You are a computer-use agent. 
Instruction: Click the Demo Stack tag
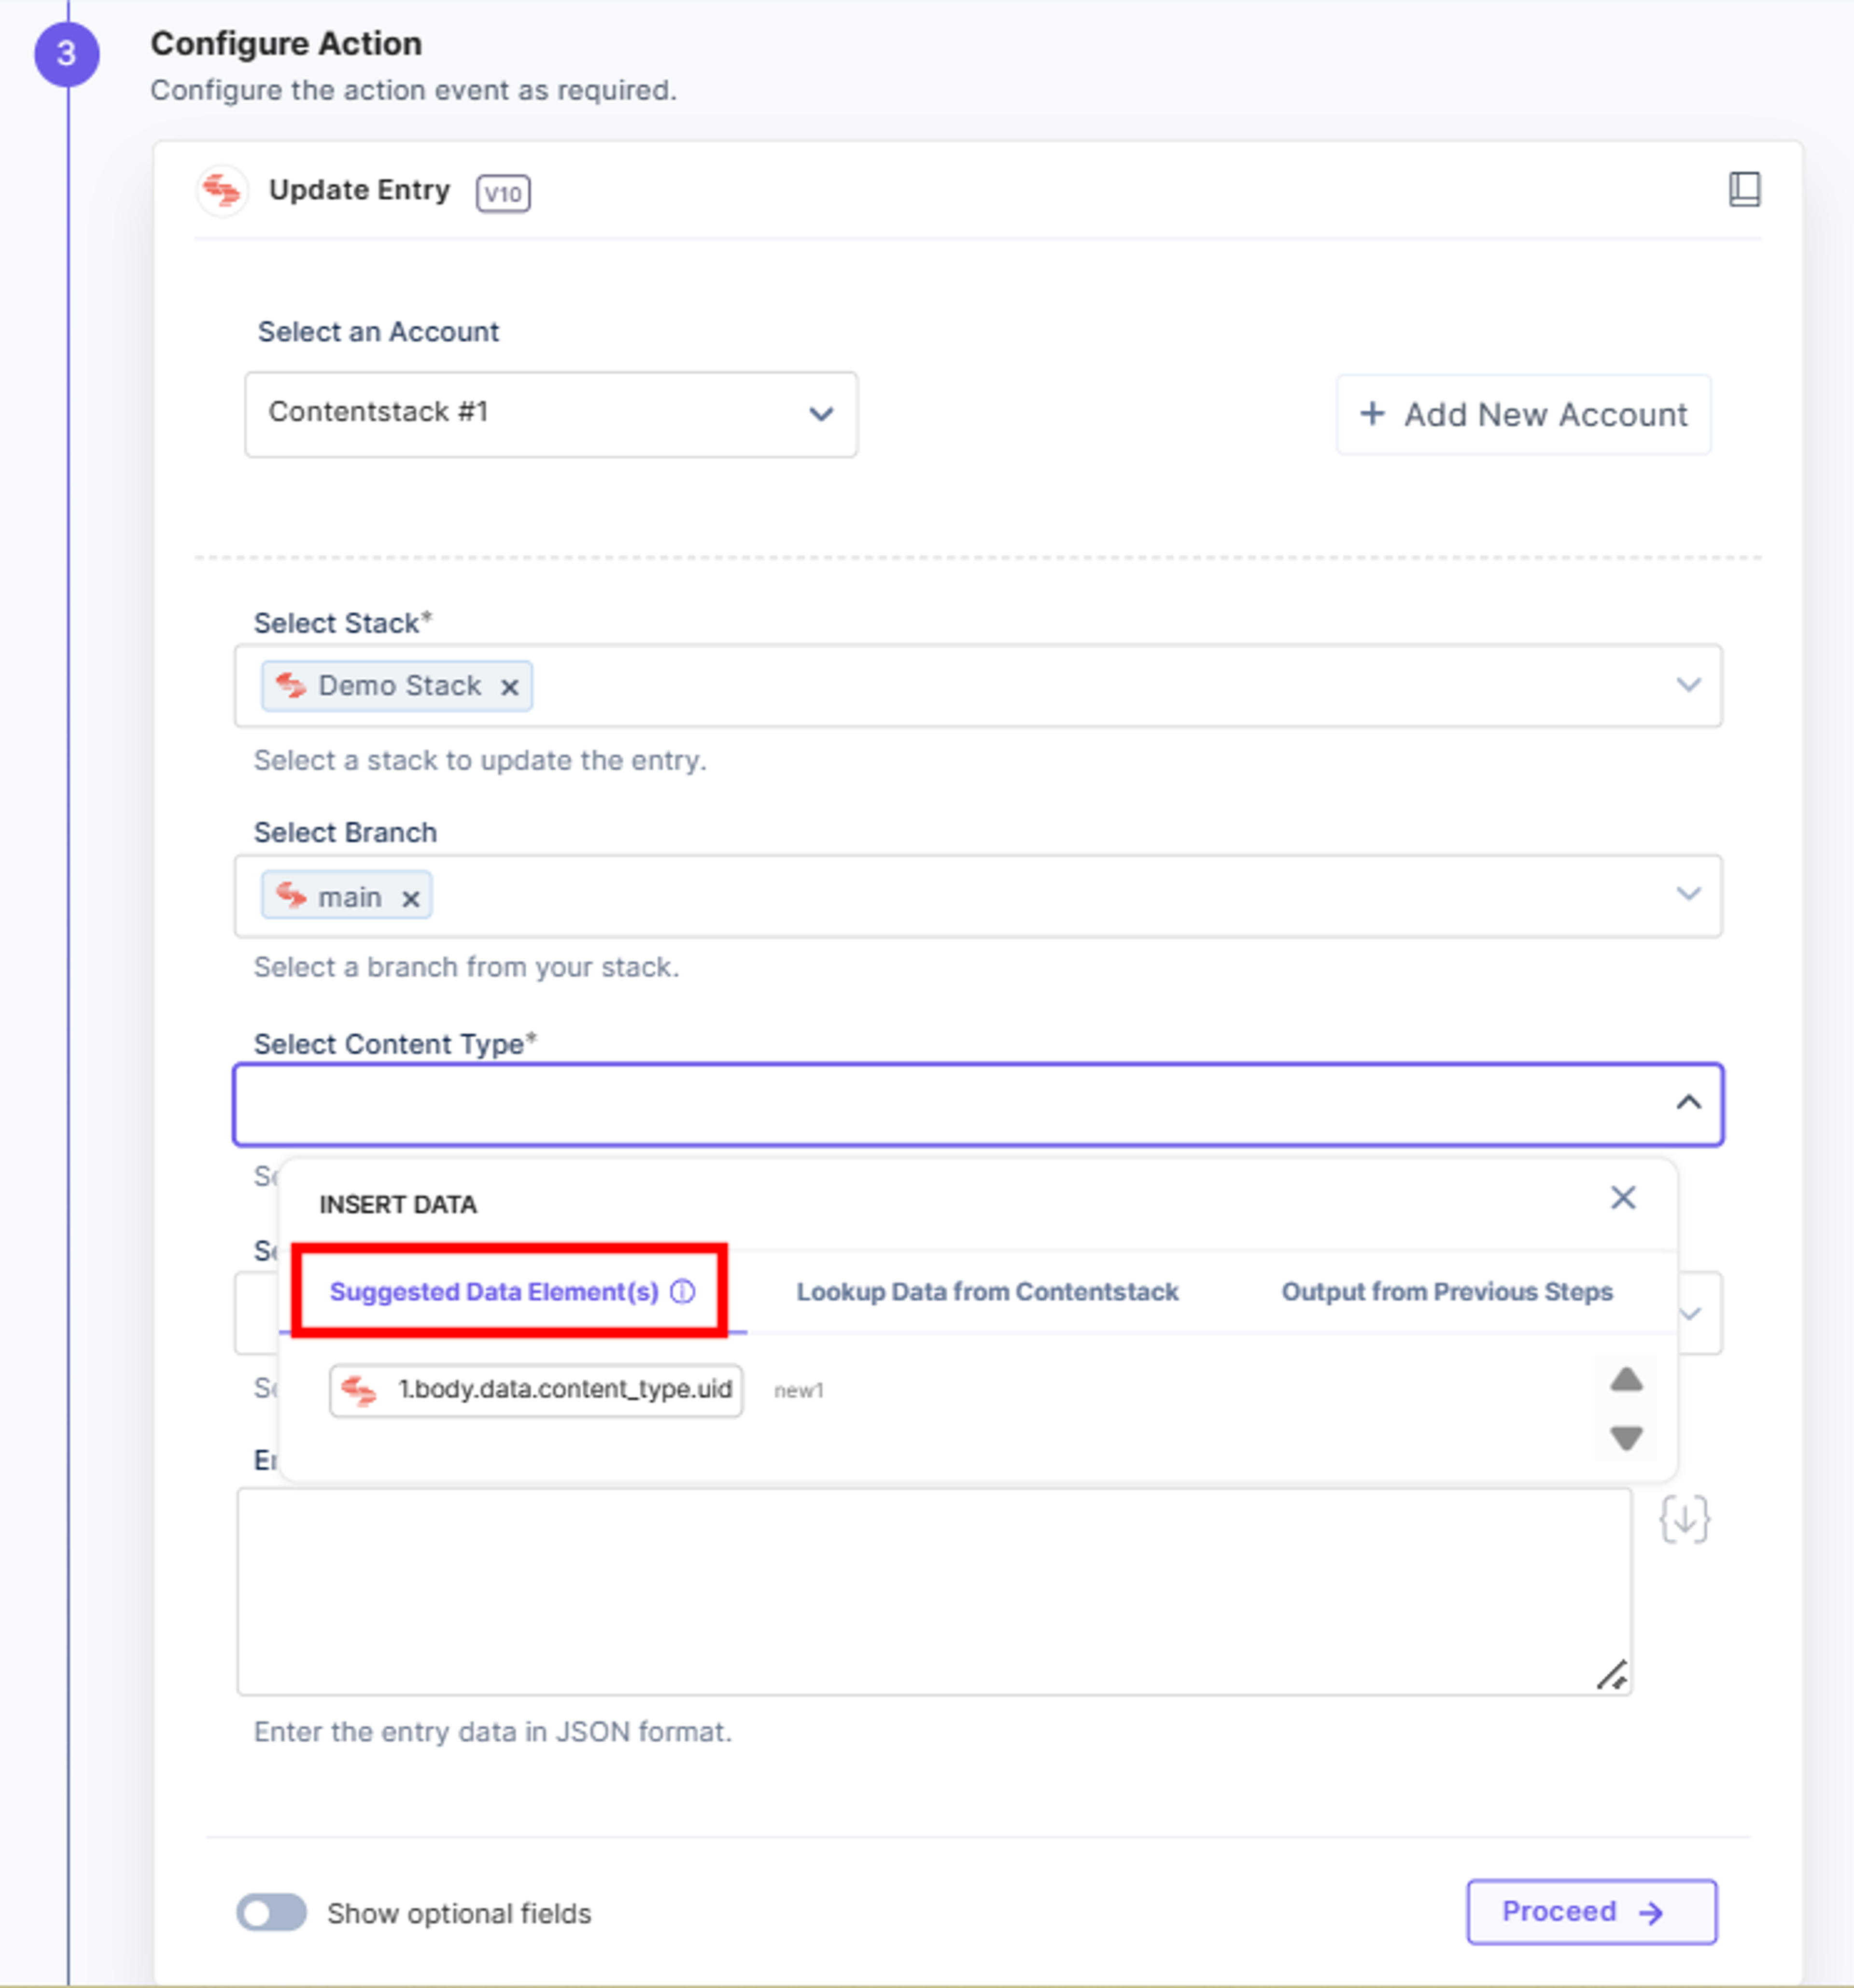[x=397, y=686]
